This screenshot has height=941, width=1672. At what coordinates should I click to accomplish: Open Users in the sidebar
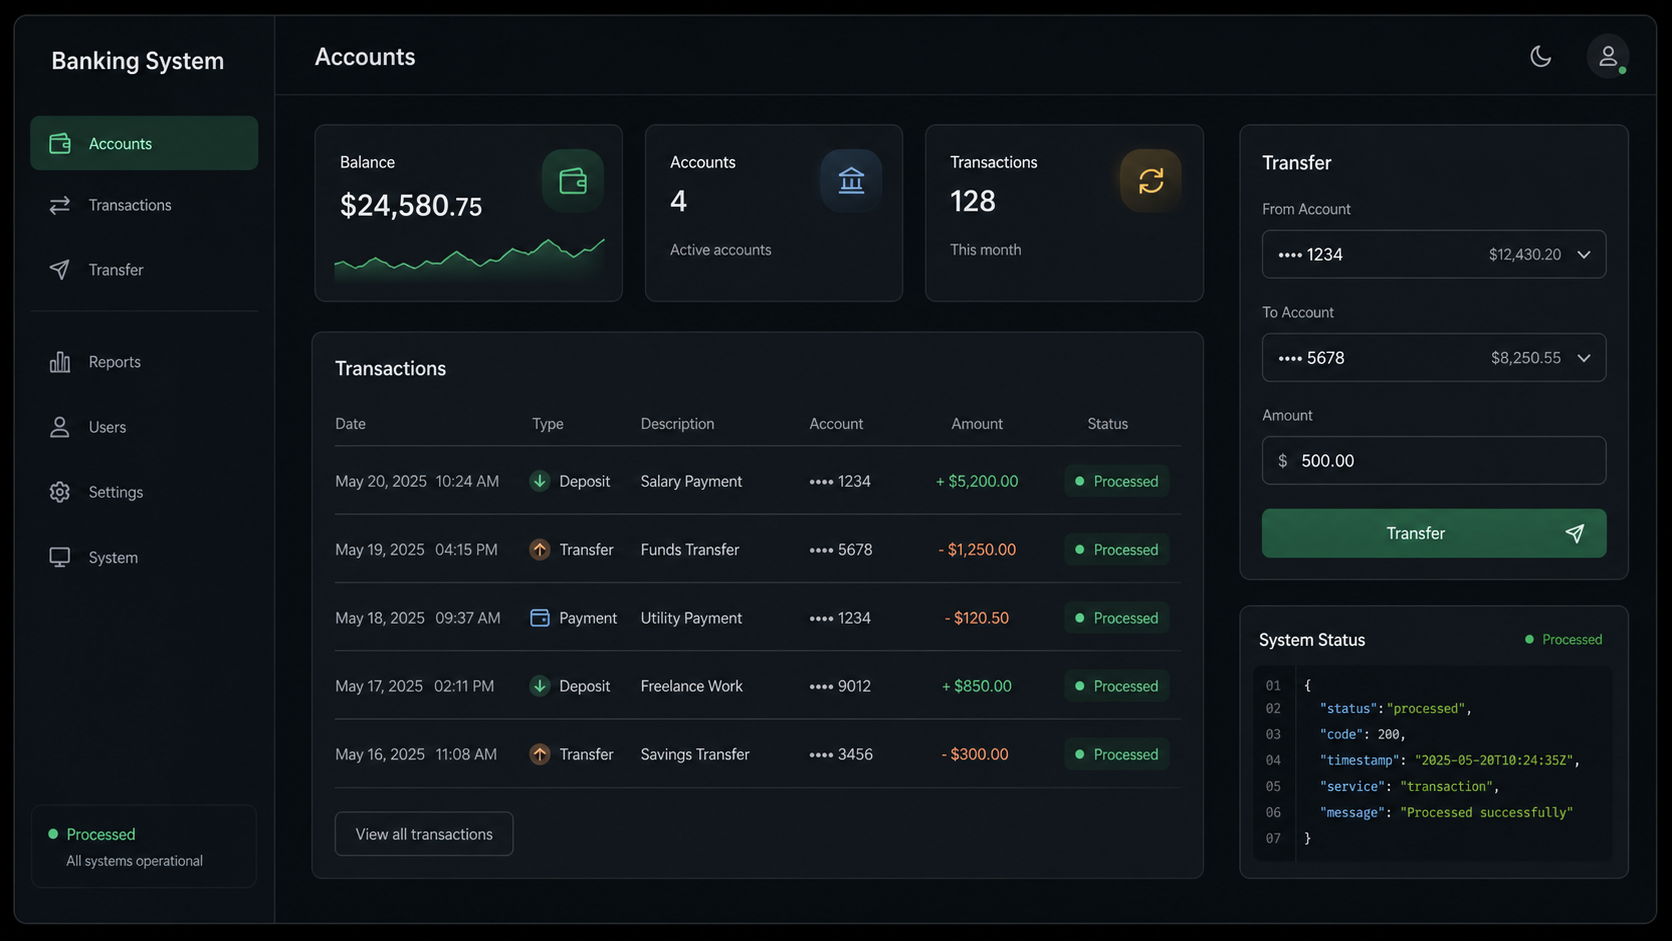point(144,427)
